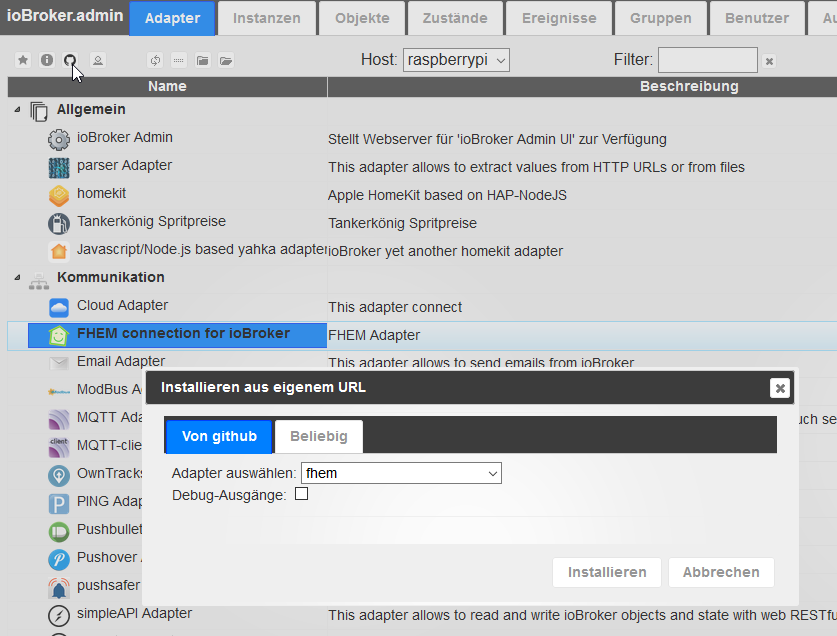Image resolution: width=837 pixels, height=636 pixels.
Task: Click the yahka house icon
Action: coord(59,252)
